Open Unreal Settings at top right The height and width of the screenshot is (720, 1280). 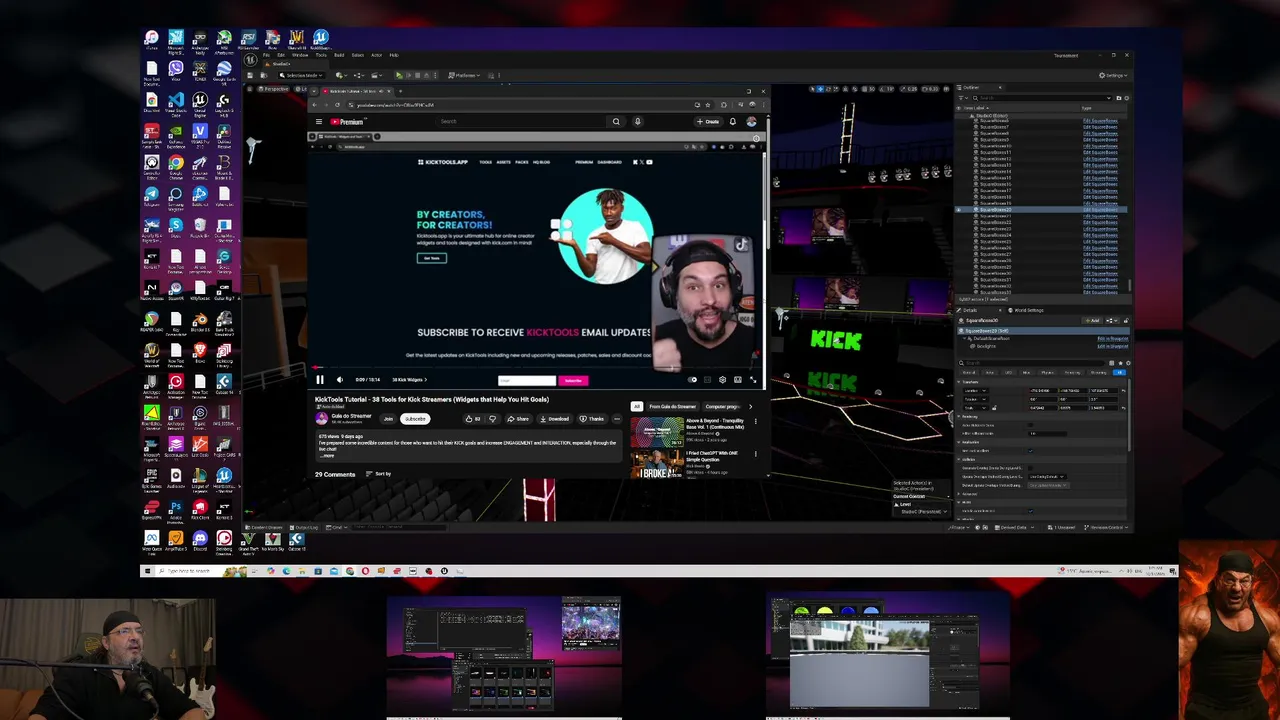(x=1114, y=75)
